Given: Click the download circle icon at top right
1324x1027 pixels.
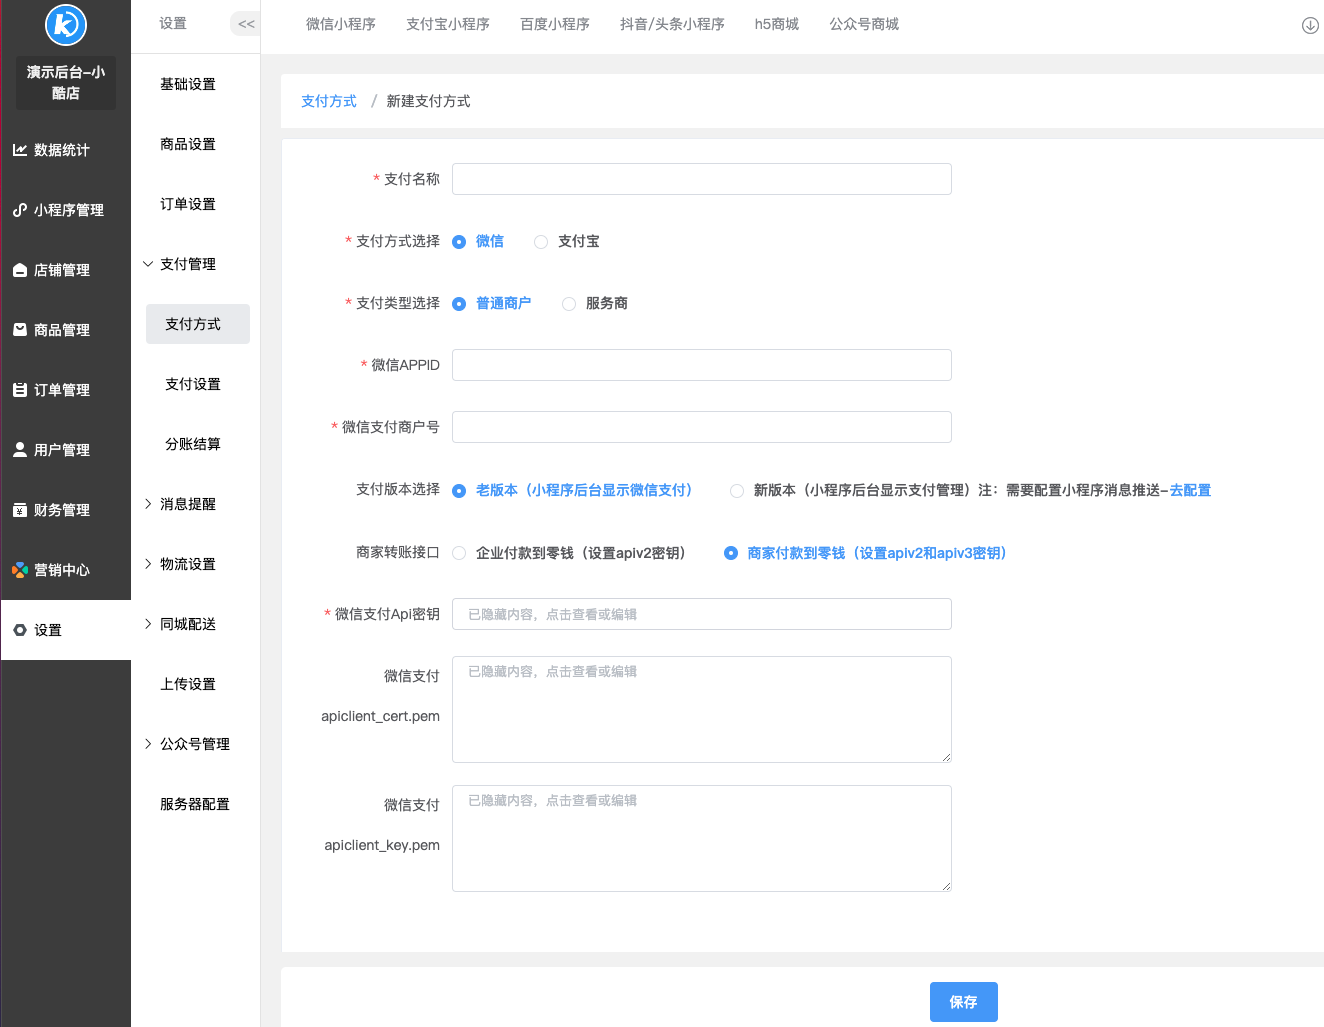Looking at the screenshot, I should pyautogui.click(x=1310, y=25).
